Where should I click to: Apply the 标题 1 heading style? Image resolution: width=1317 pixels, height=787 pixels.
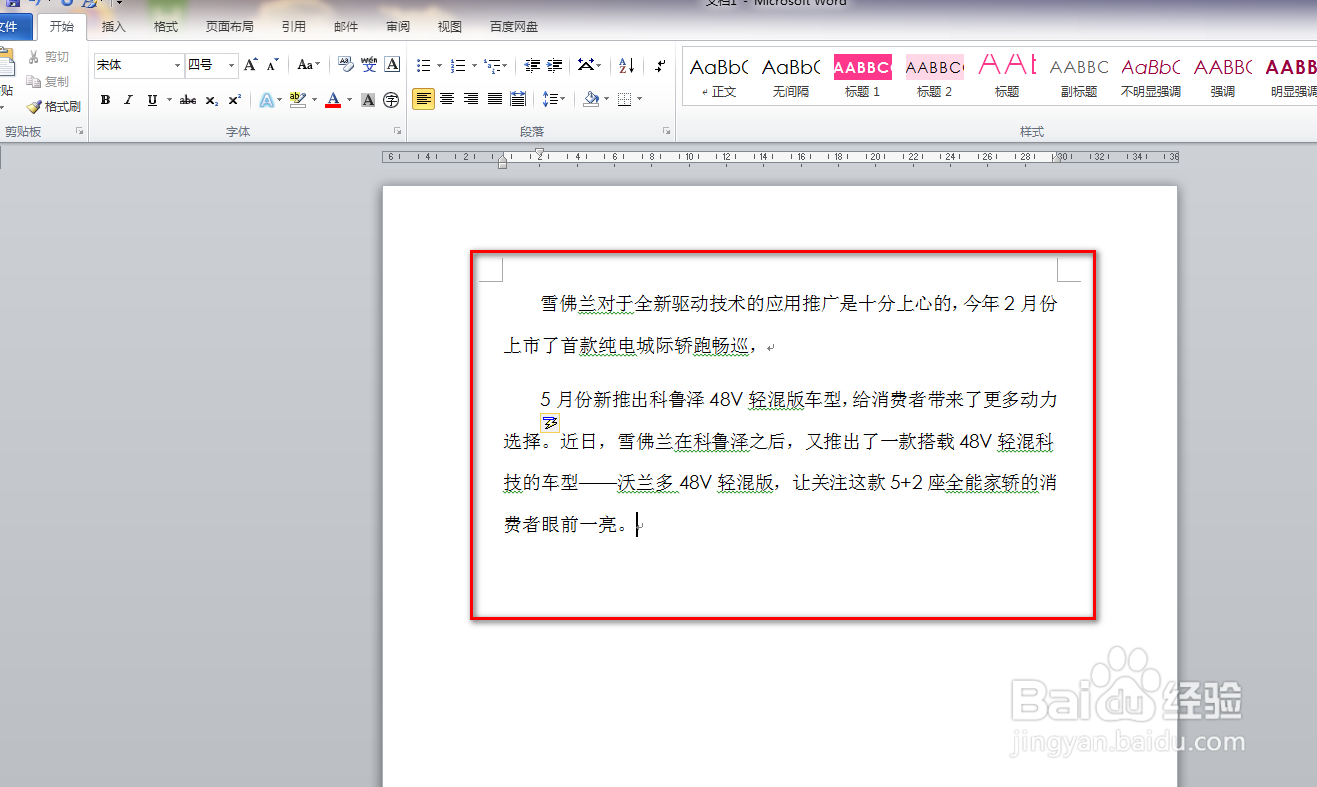[x=862, y=77]
